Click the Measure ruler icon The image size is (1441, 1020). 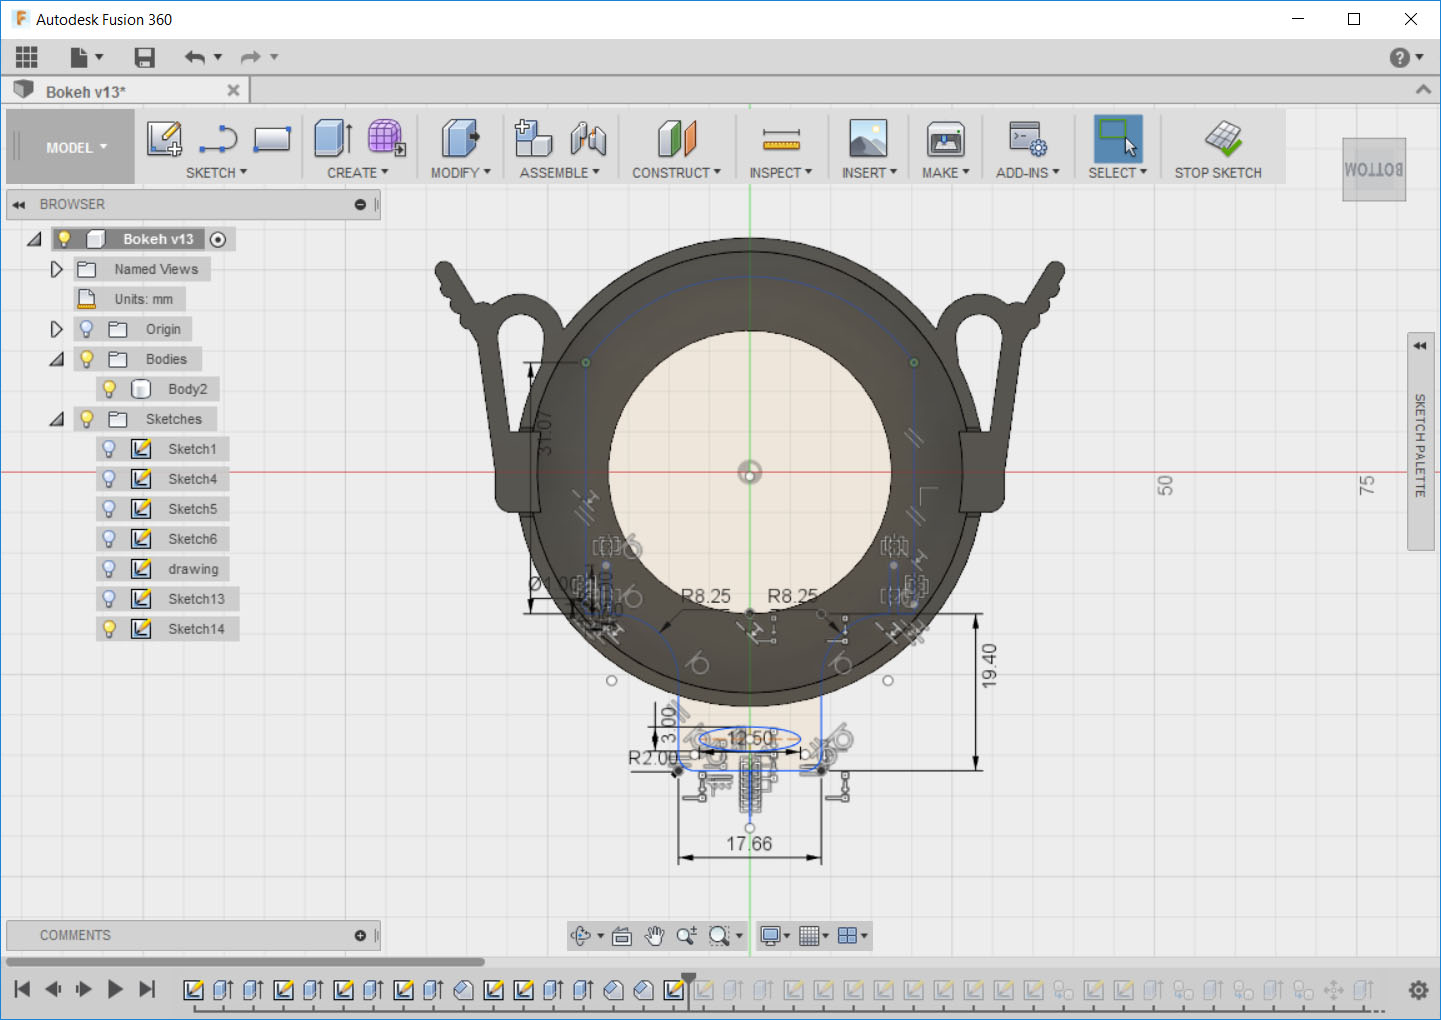781,139
